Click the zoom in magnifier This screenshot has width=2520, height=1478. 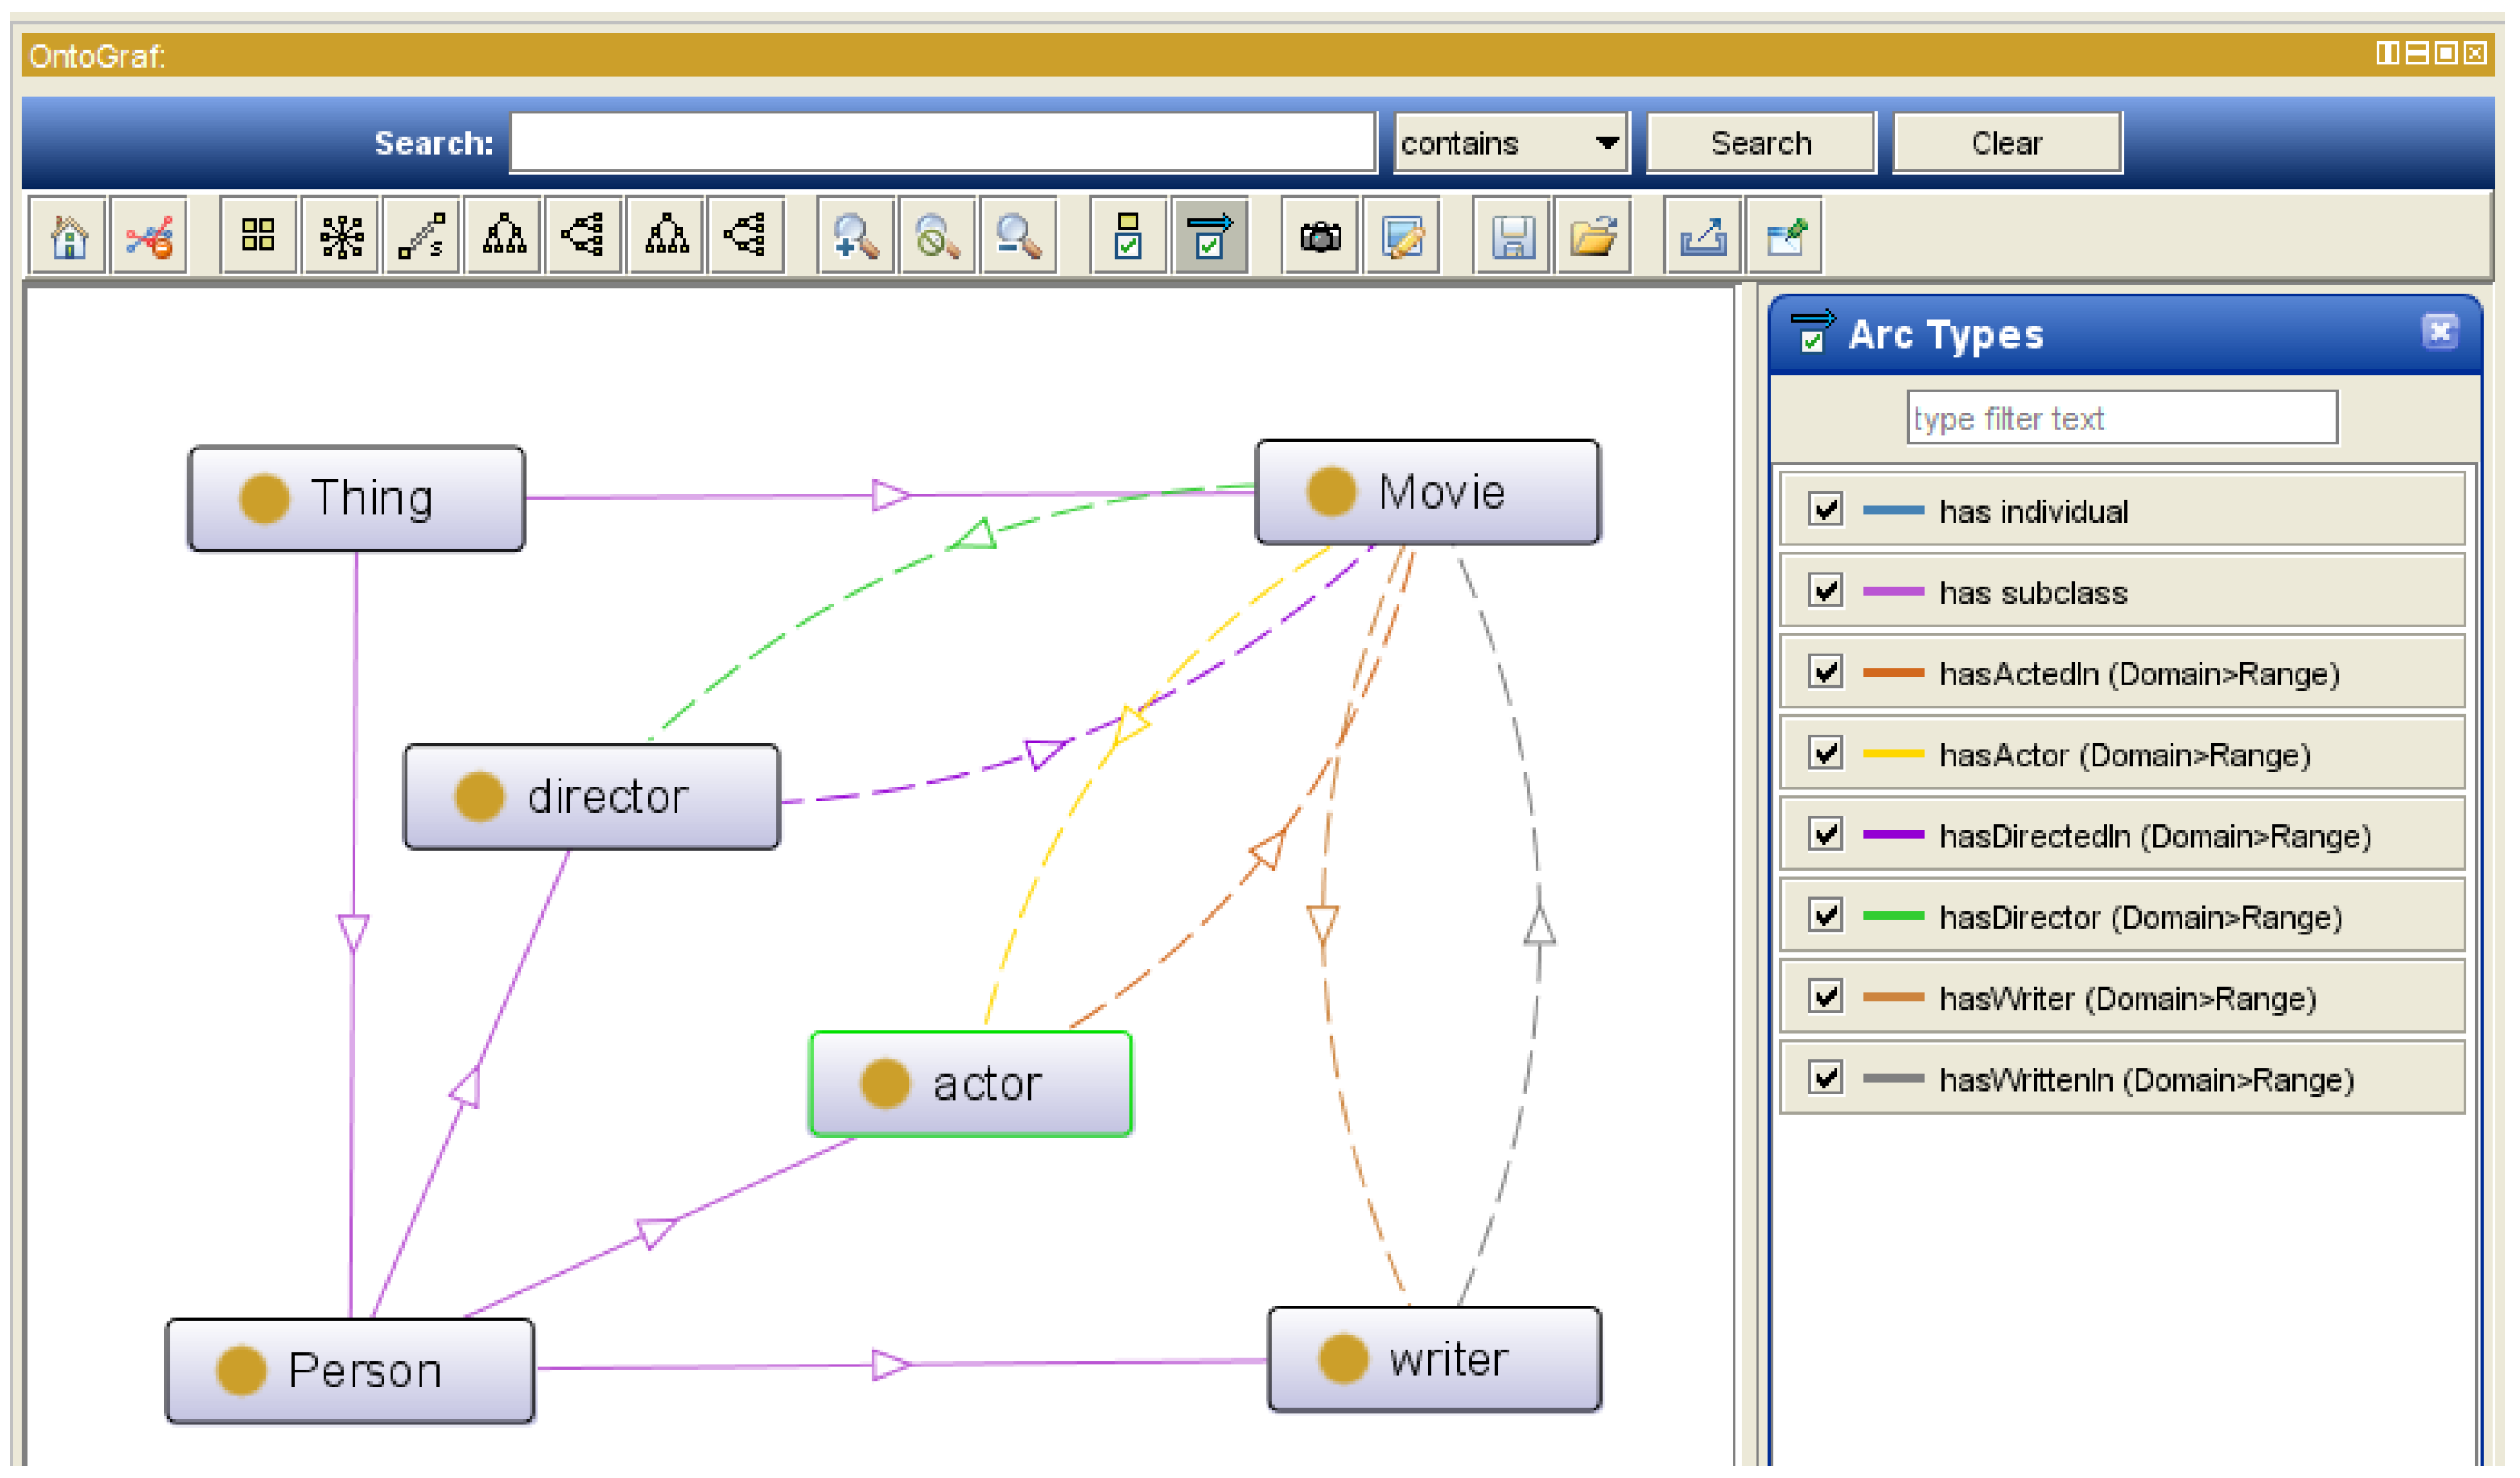tap(856, 237)
